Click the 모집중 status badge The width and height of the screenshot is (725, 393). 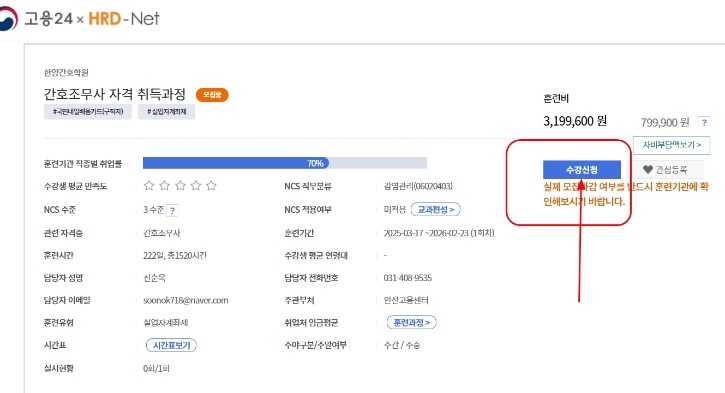[x=212, y=95]
